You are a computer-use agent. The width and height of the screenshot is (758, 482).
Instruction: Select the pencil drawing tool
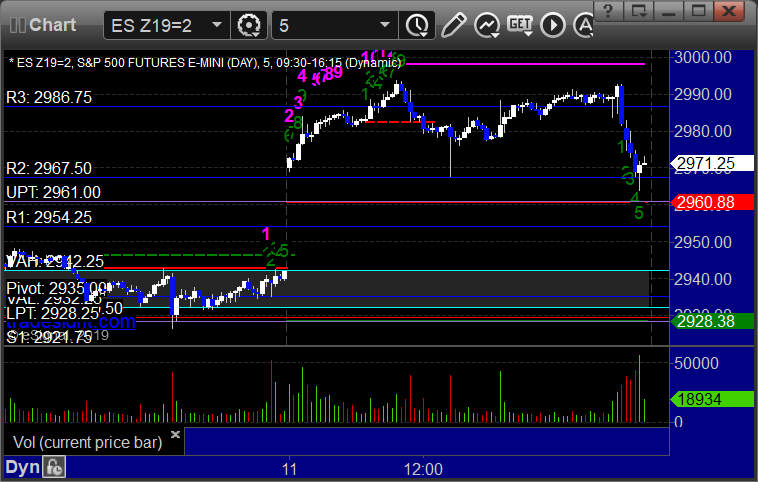(x=453, y=25)
